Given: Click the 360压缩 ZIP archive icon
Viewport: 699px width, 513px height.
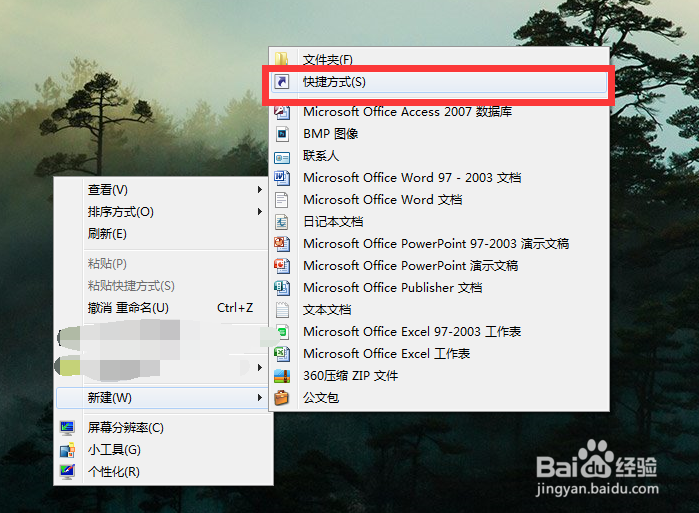Looking at the screenshot, I should [x=282, y=376].
